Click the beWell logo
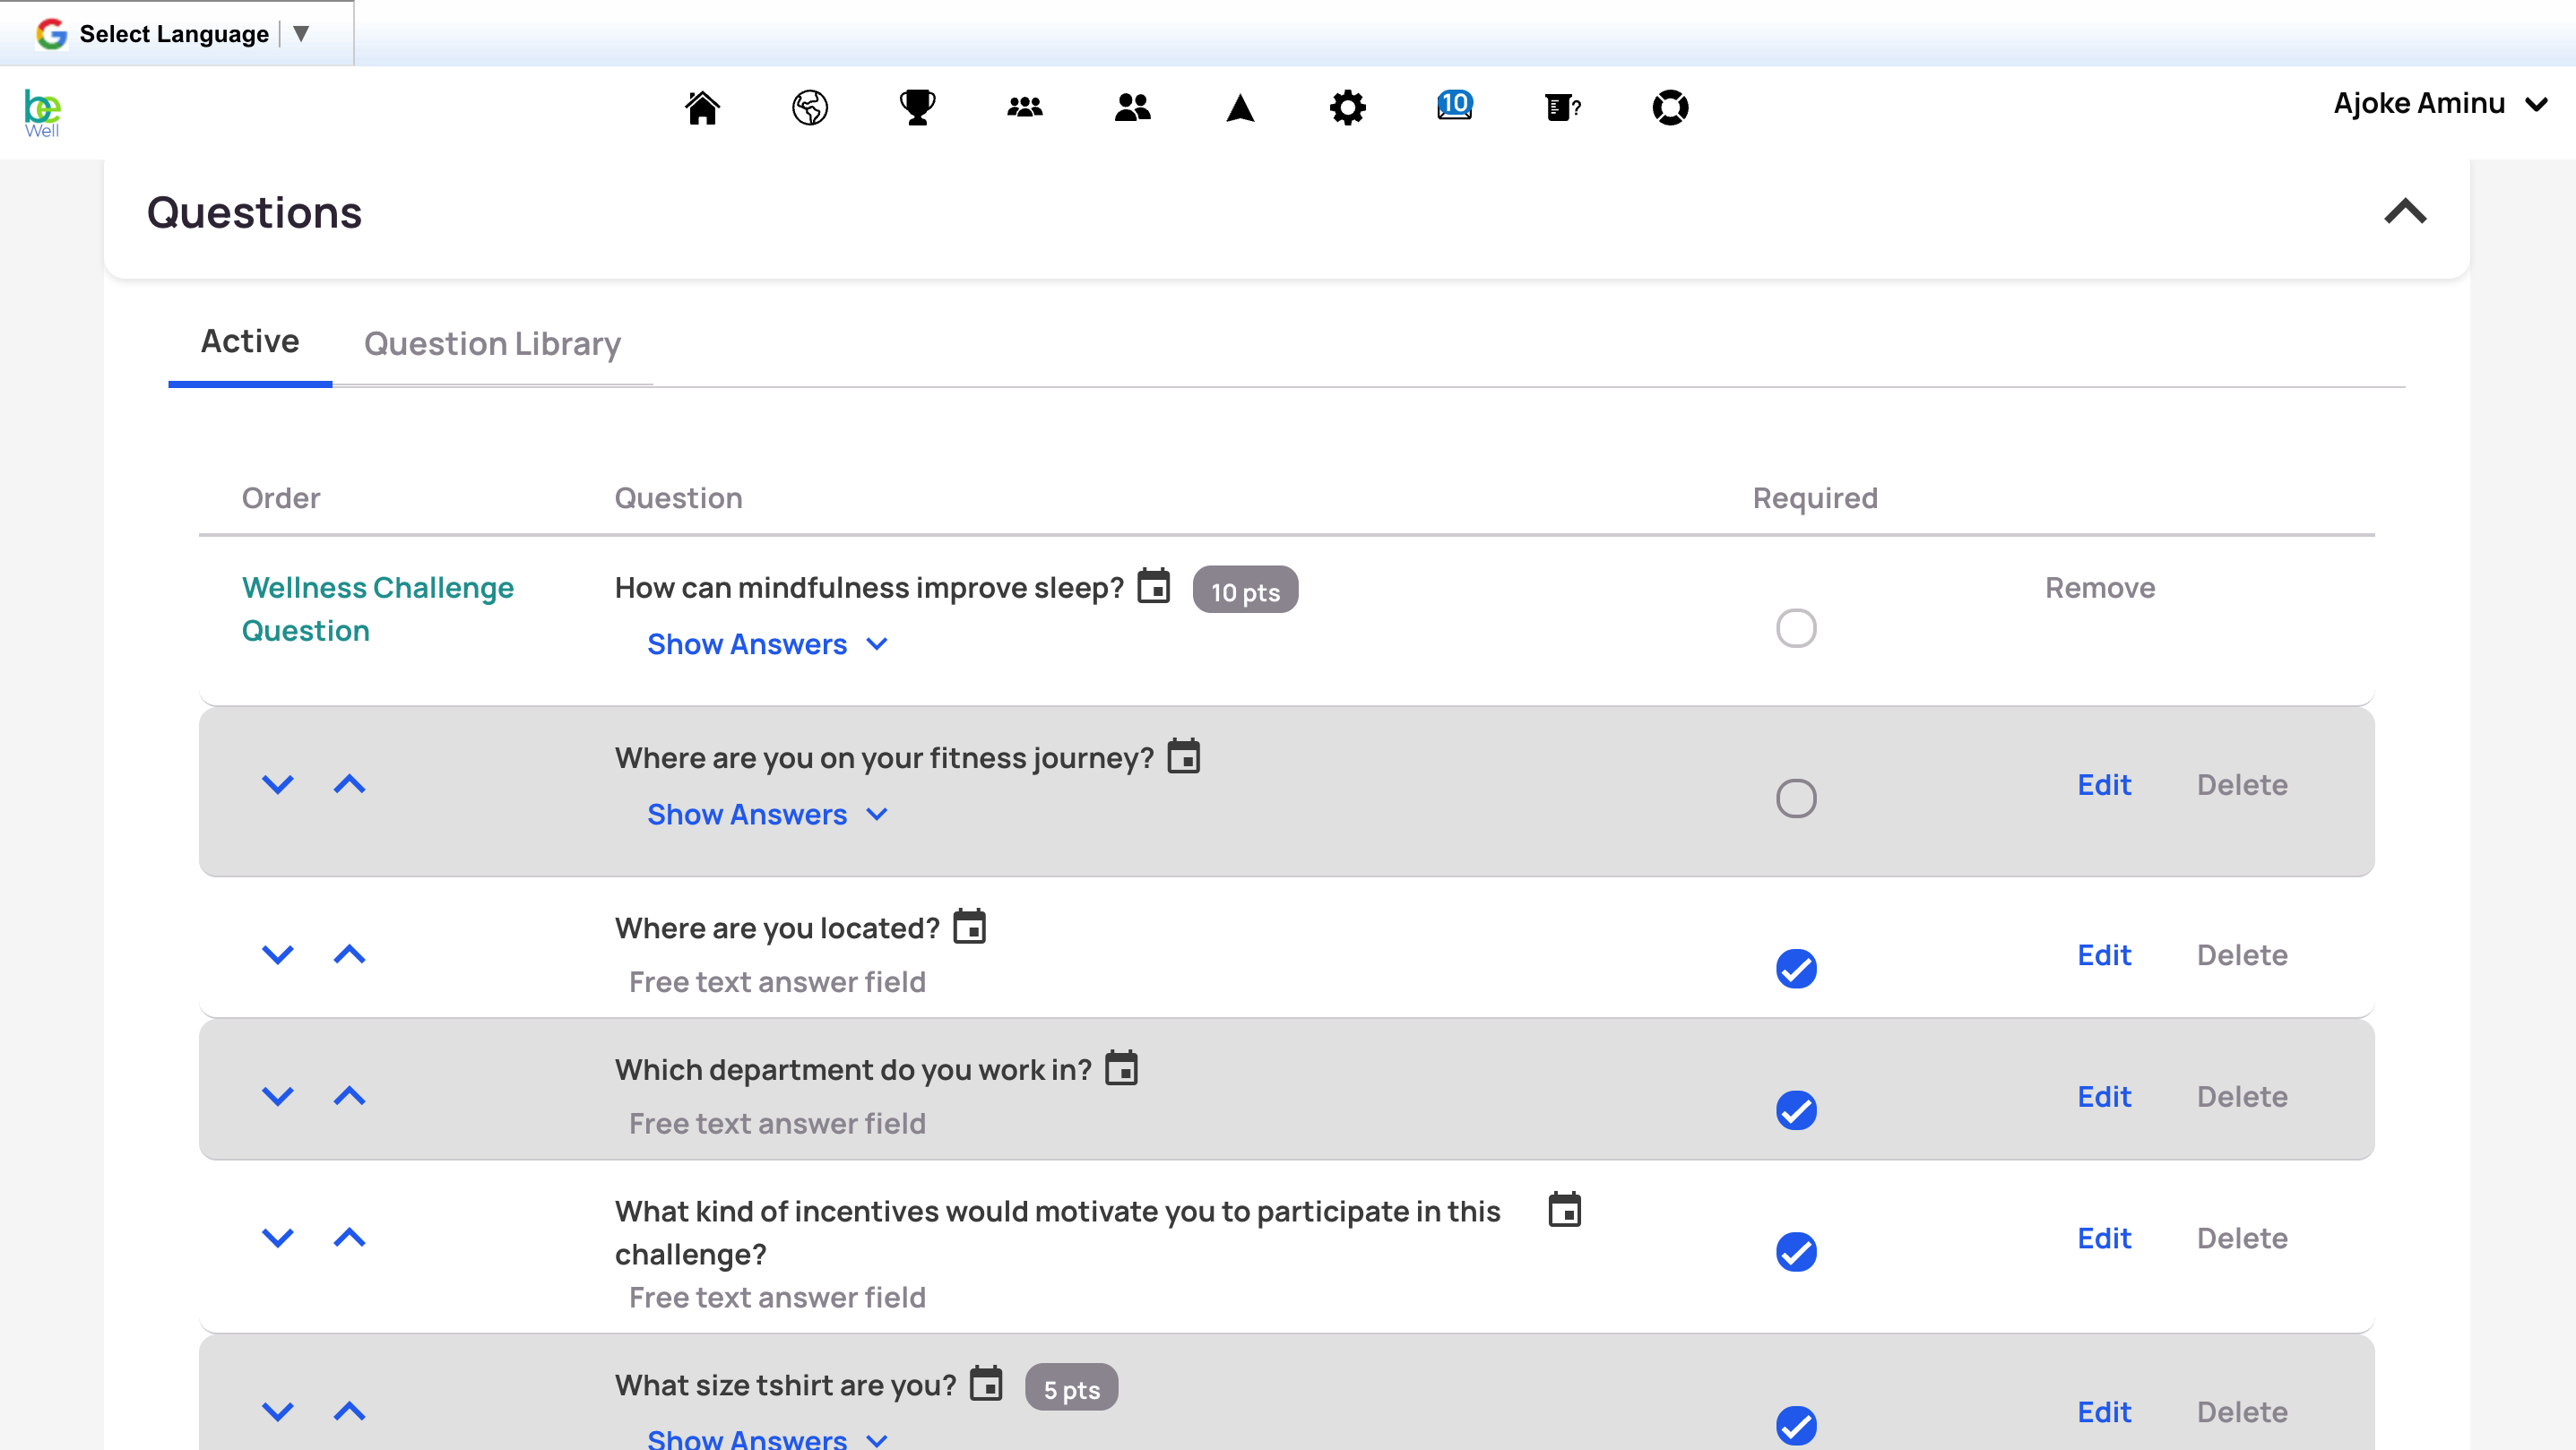This screenshot has width=2576, height=1450. coord(42,112)
